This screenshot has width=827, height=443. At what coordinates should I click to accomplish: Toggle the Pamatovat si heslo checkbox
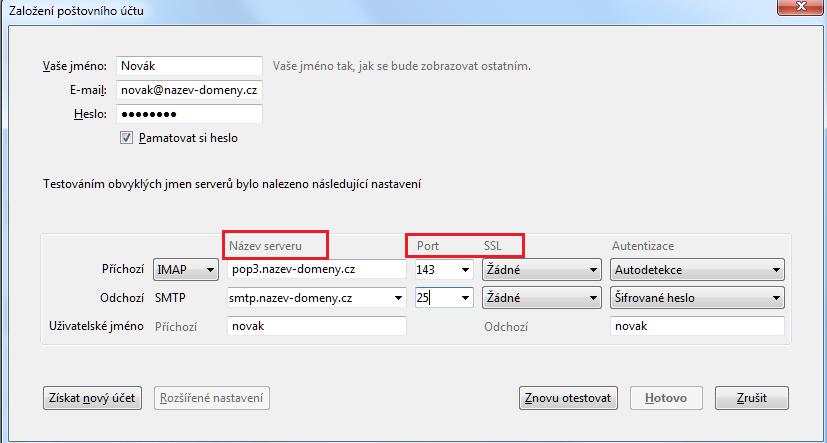click(127, 138)
